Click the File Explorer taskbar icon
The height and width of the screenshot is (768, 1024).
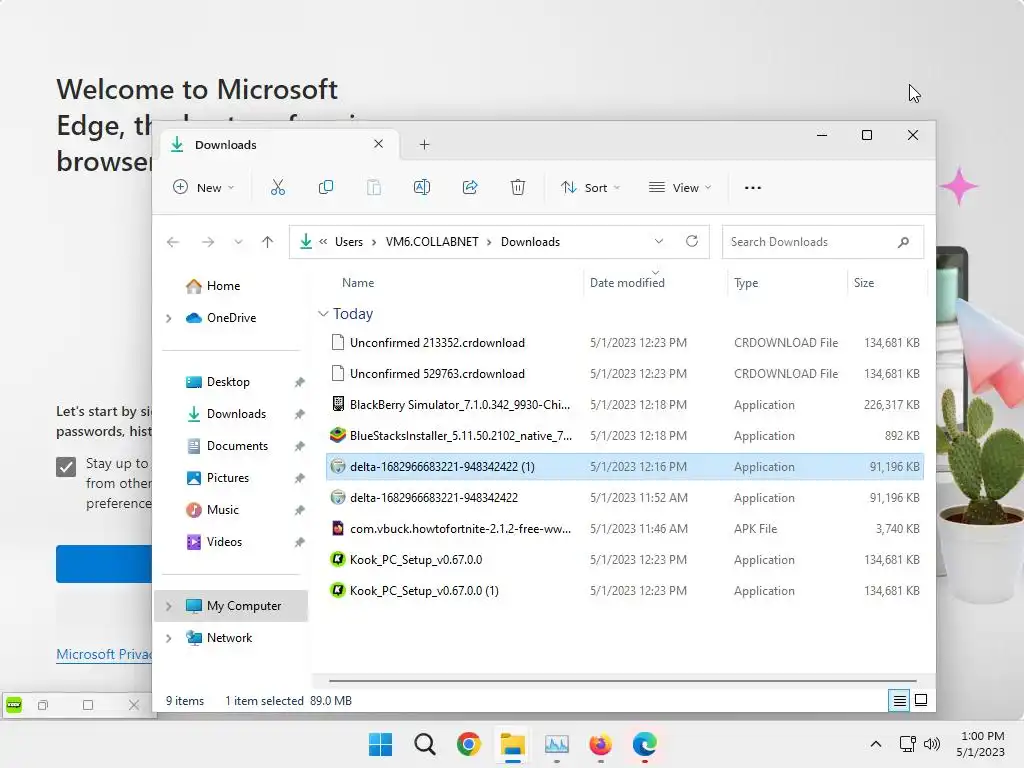click(x=513, y=744)
